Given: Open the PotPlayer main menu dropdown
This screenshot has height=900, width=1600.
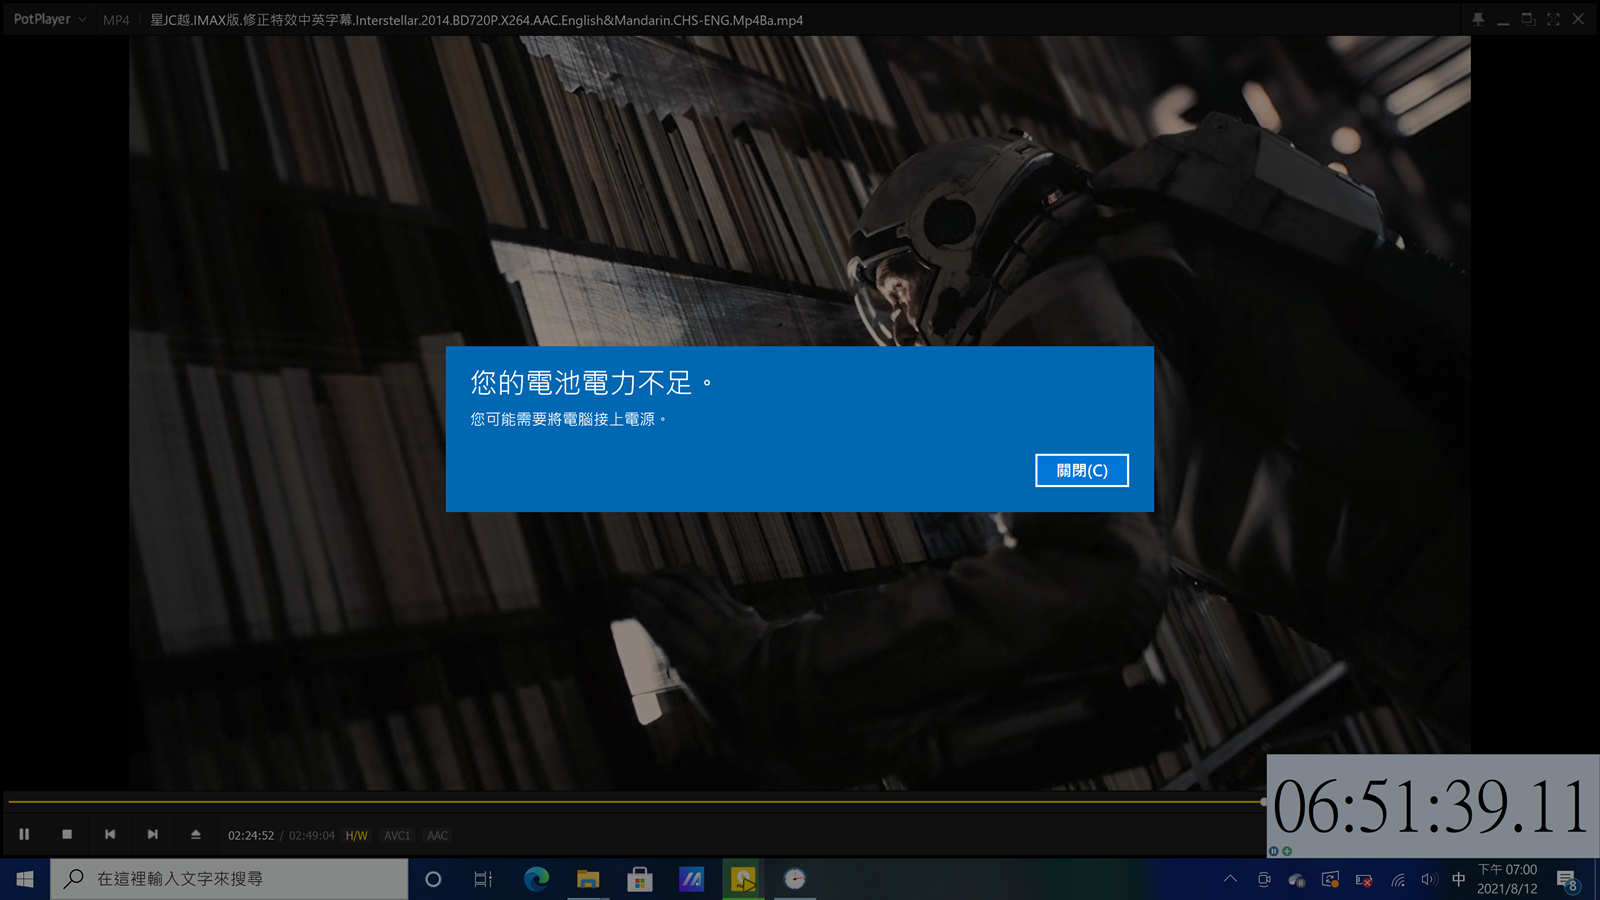Looking at the screenshot, I should [x=49, y=19].
